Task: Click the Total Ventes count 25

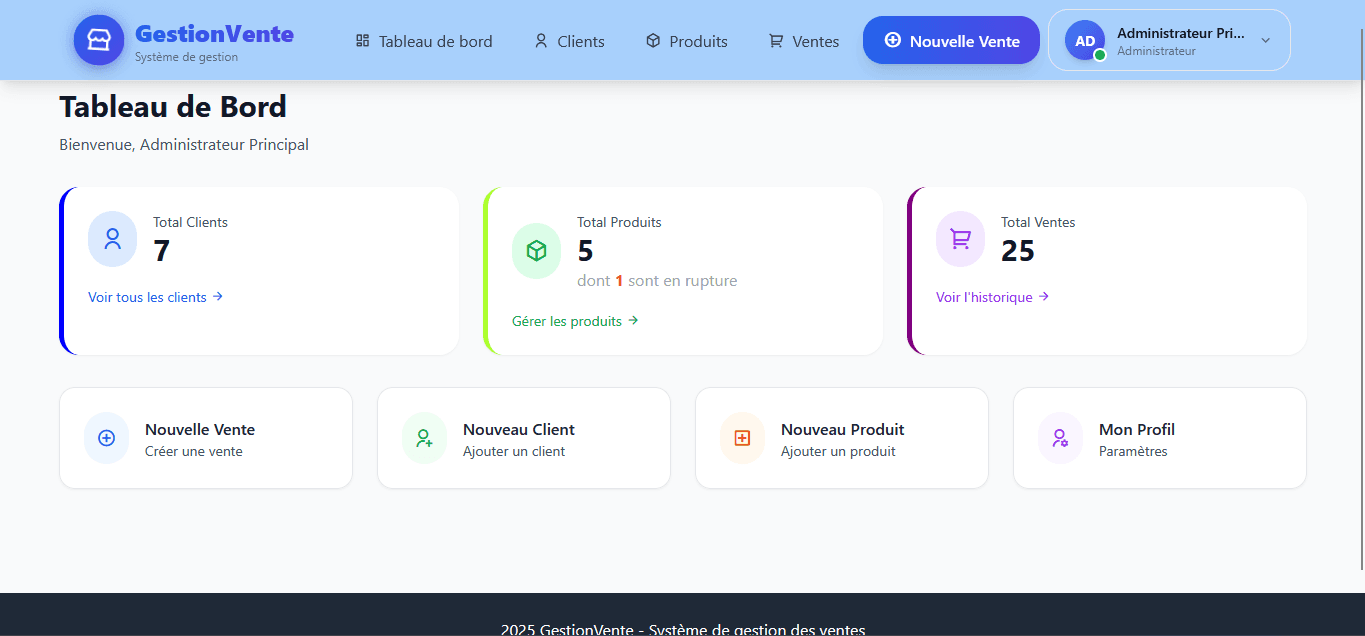Action: pos(1018,251)
